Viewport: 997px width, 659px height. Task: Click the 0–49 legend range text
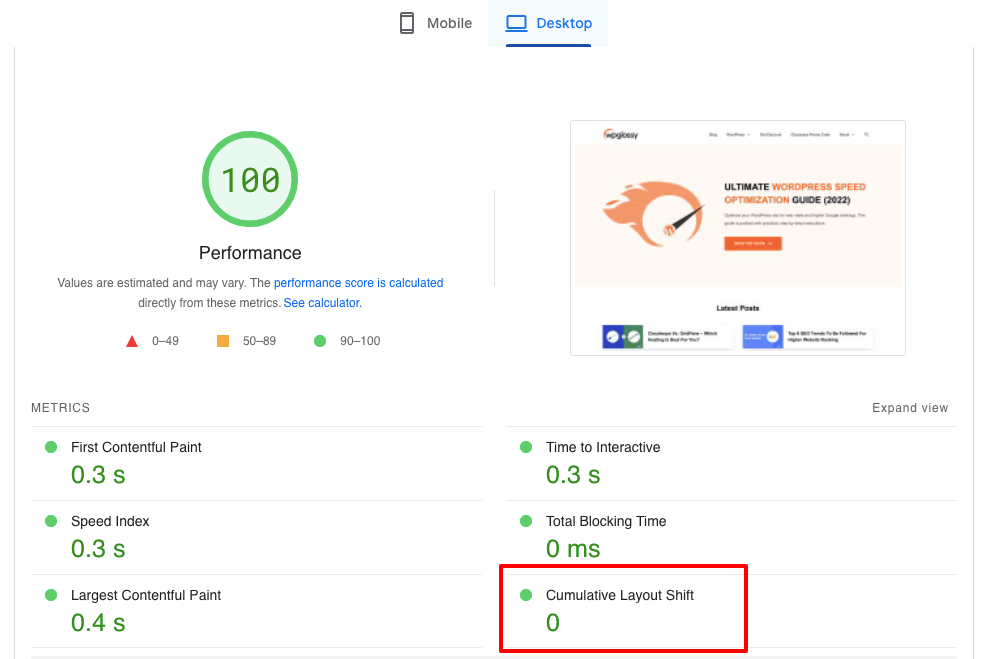tap(165, 341)
